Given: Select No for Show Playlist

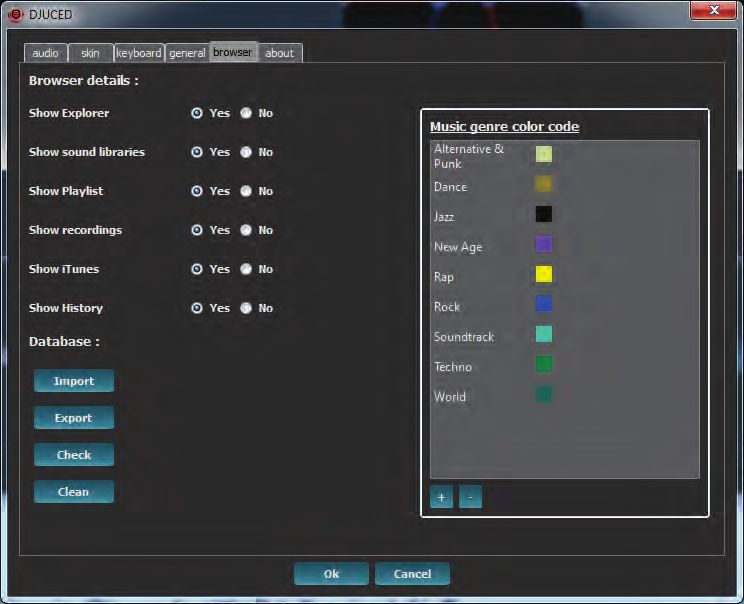Looking at the screenshot, I should [x=246, y=191].
